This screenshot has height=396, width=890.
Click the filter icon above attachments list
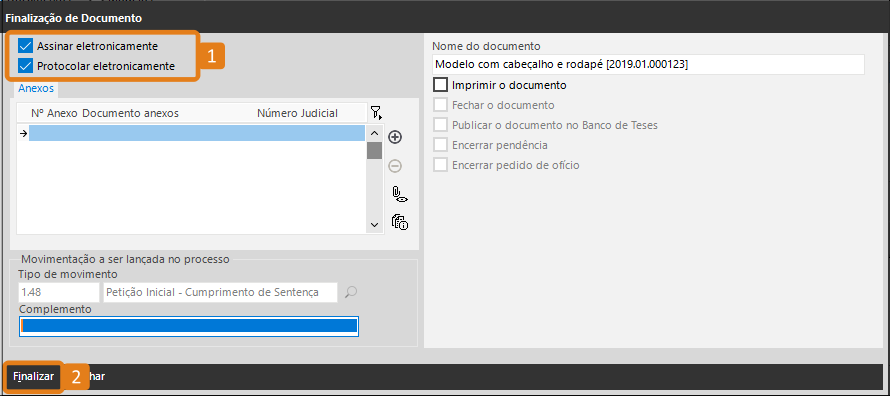(376, 112)
